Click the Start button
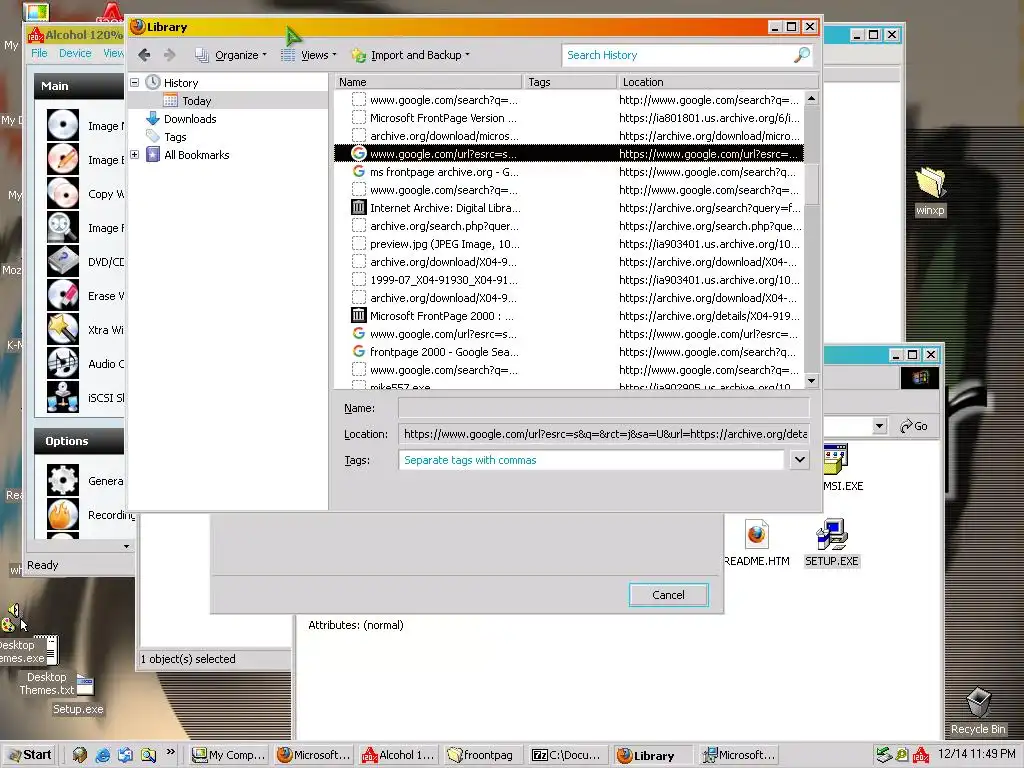1024x768 pixels. tap(30, 755)
